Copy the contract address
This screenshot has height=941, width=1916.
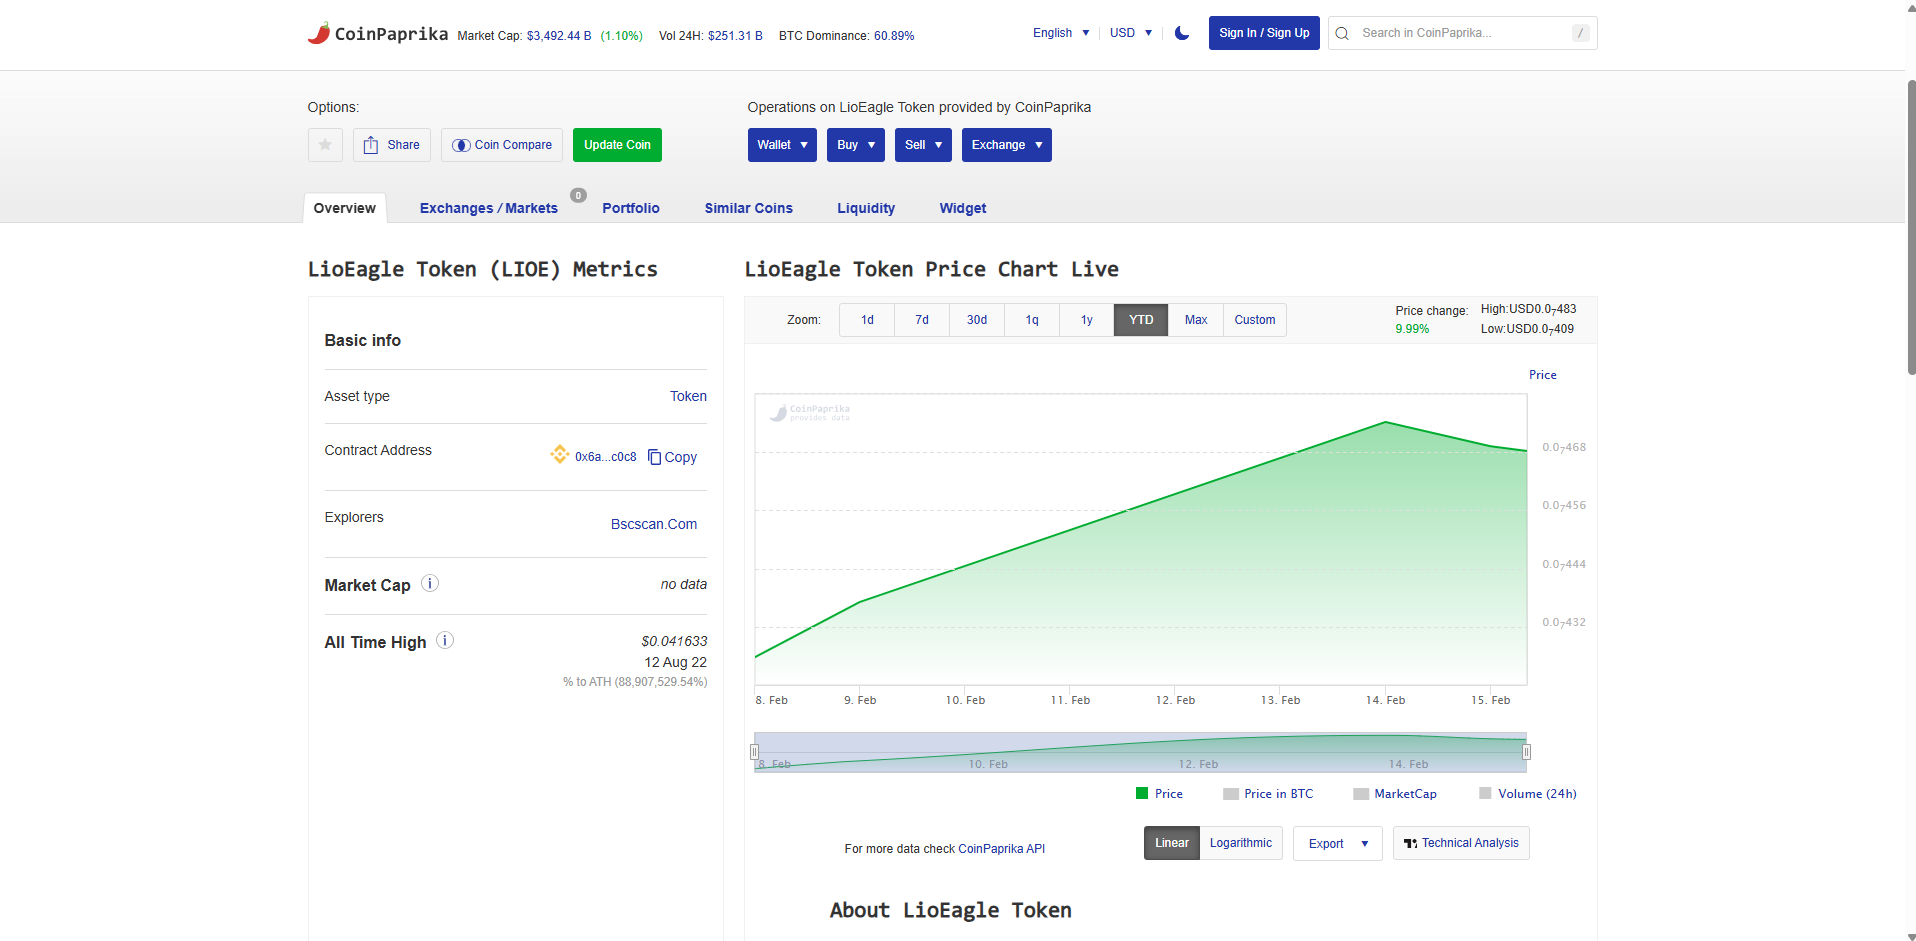click(x=672, y=457)
